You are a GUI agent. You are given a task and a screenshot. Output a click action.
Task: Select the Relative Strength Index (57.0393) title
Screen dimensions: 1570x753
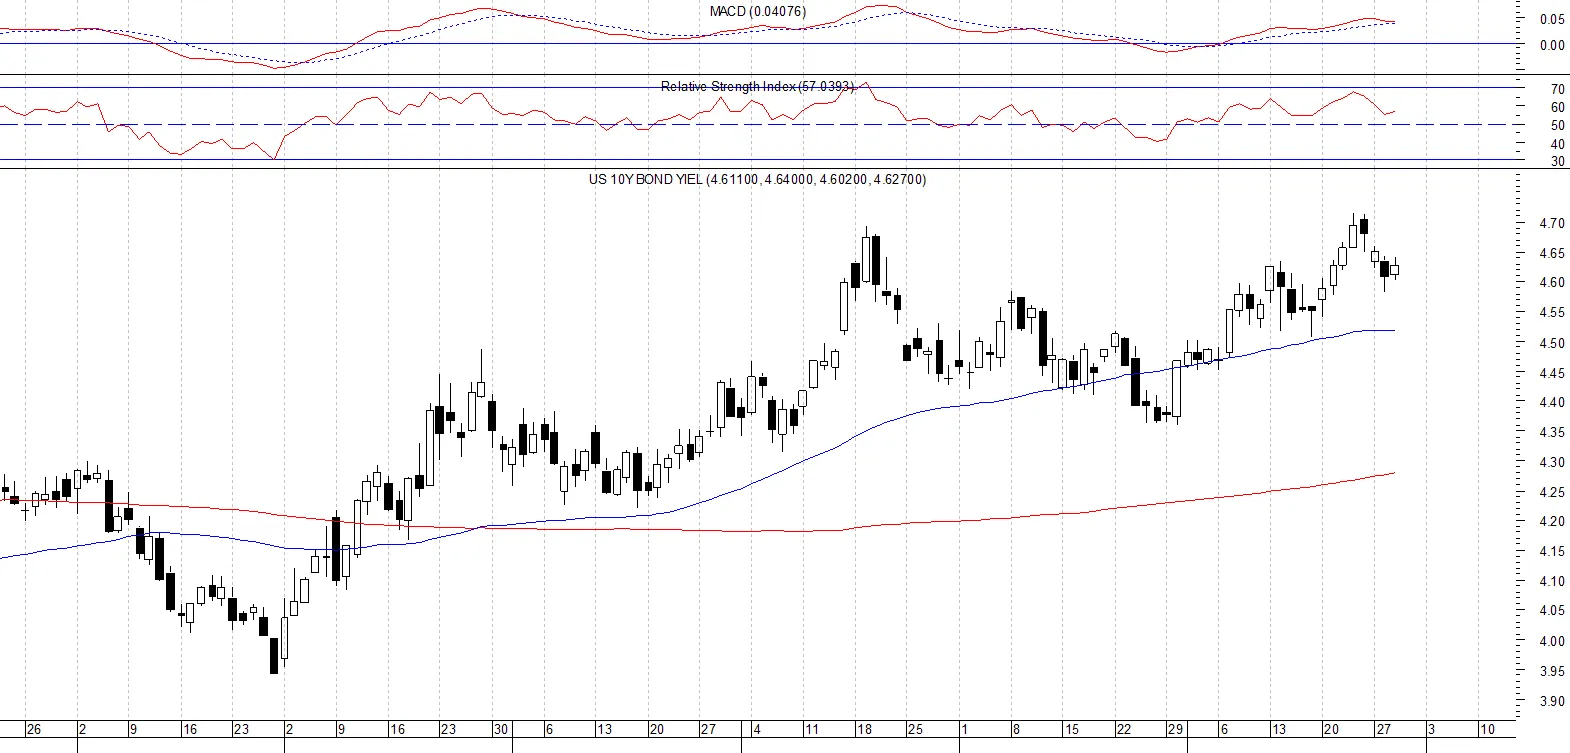tap(758, 87)
